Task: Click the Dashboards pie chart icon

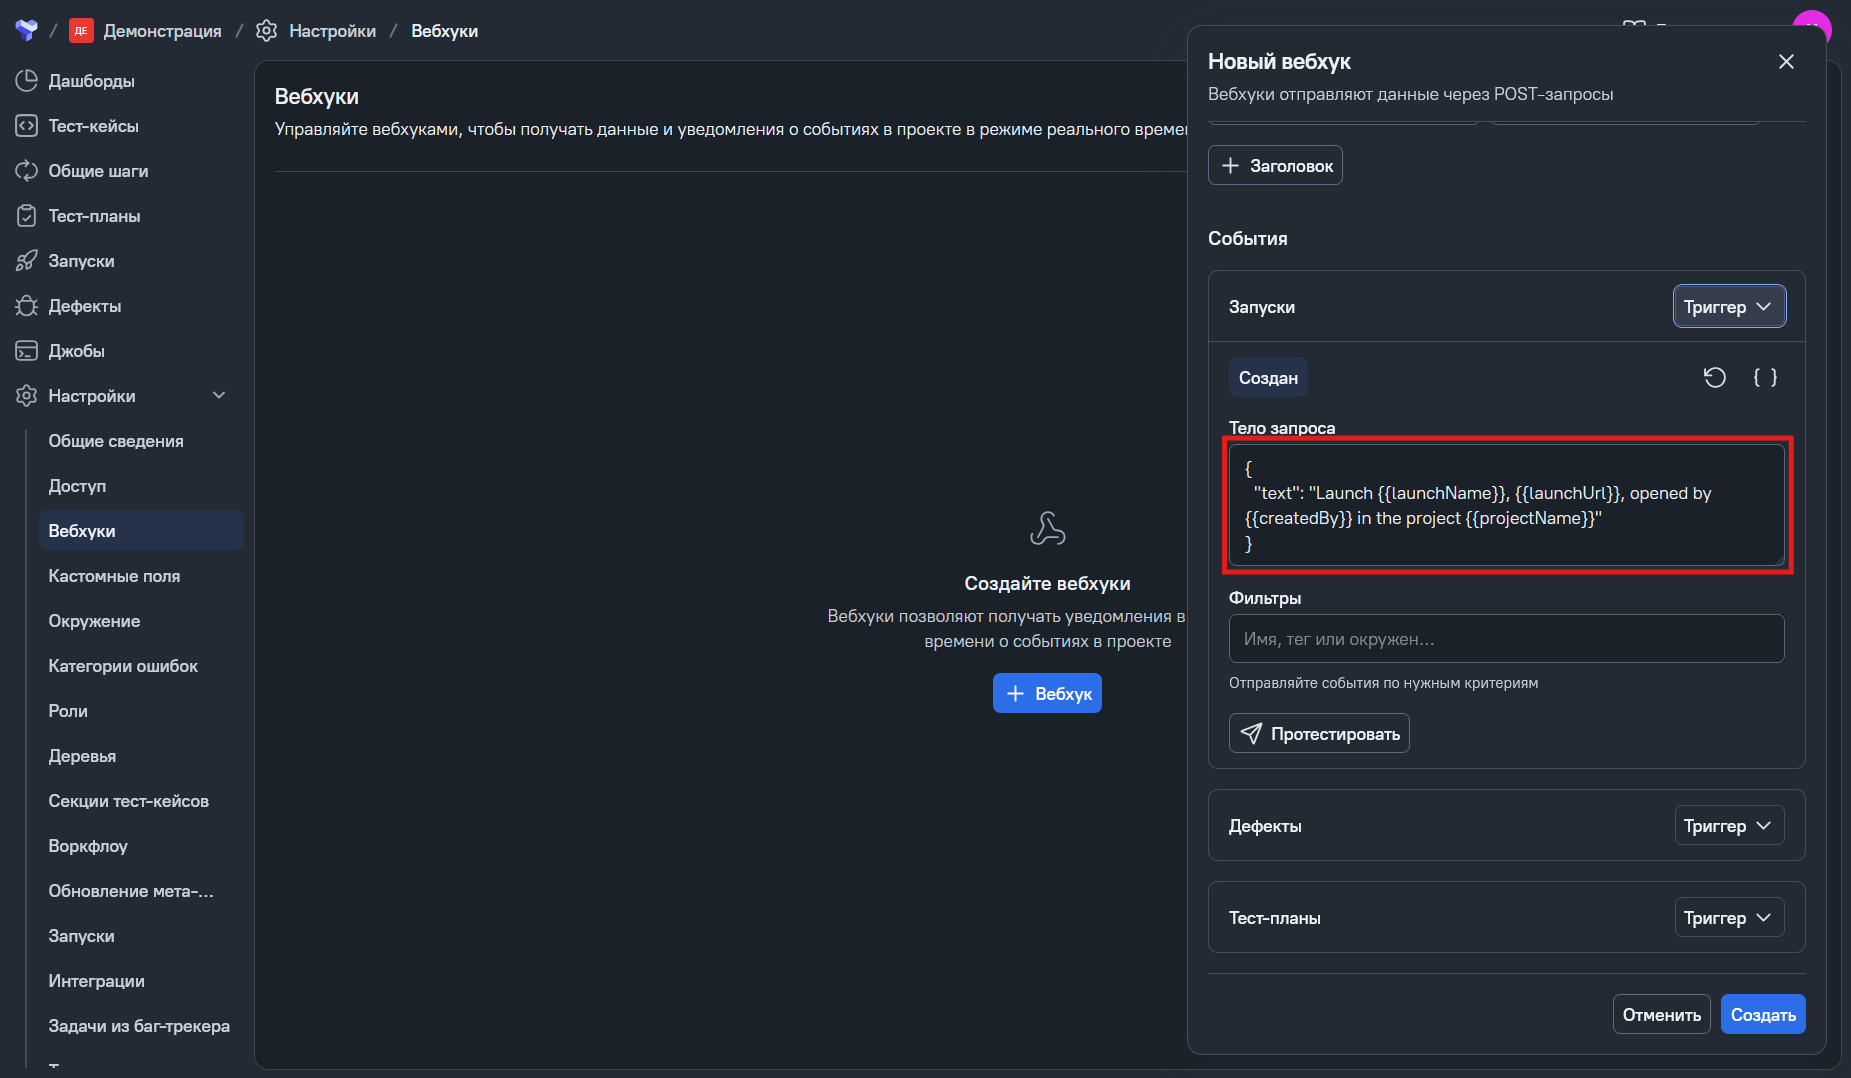Action: (x=27, y=81)
